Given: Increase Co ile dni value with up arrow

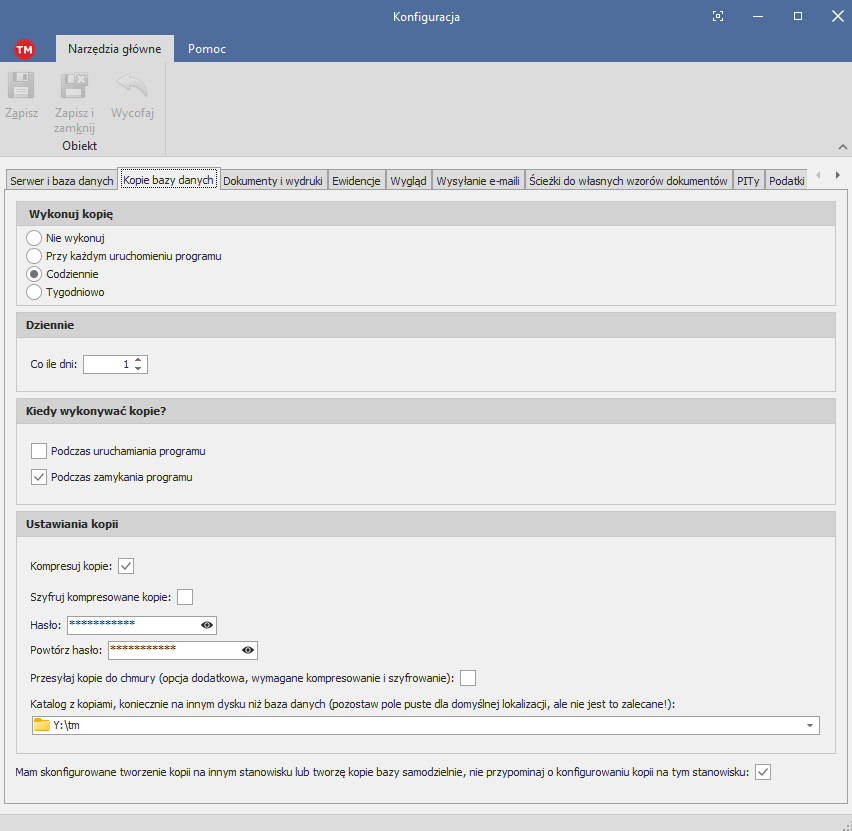Looking at the screenshot, I should [138, 360].
